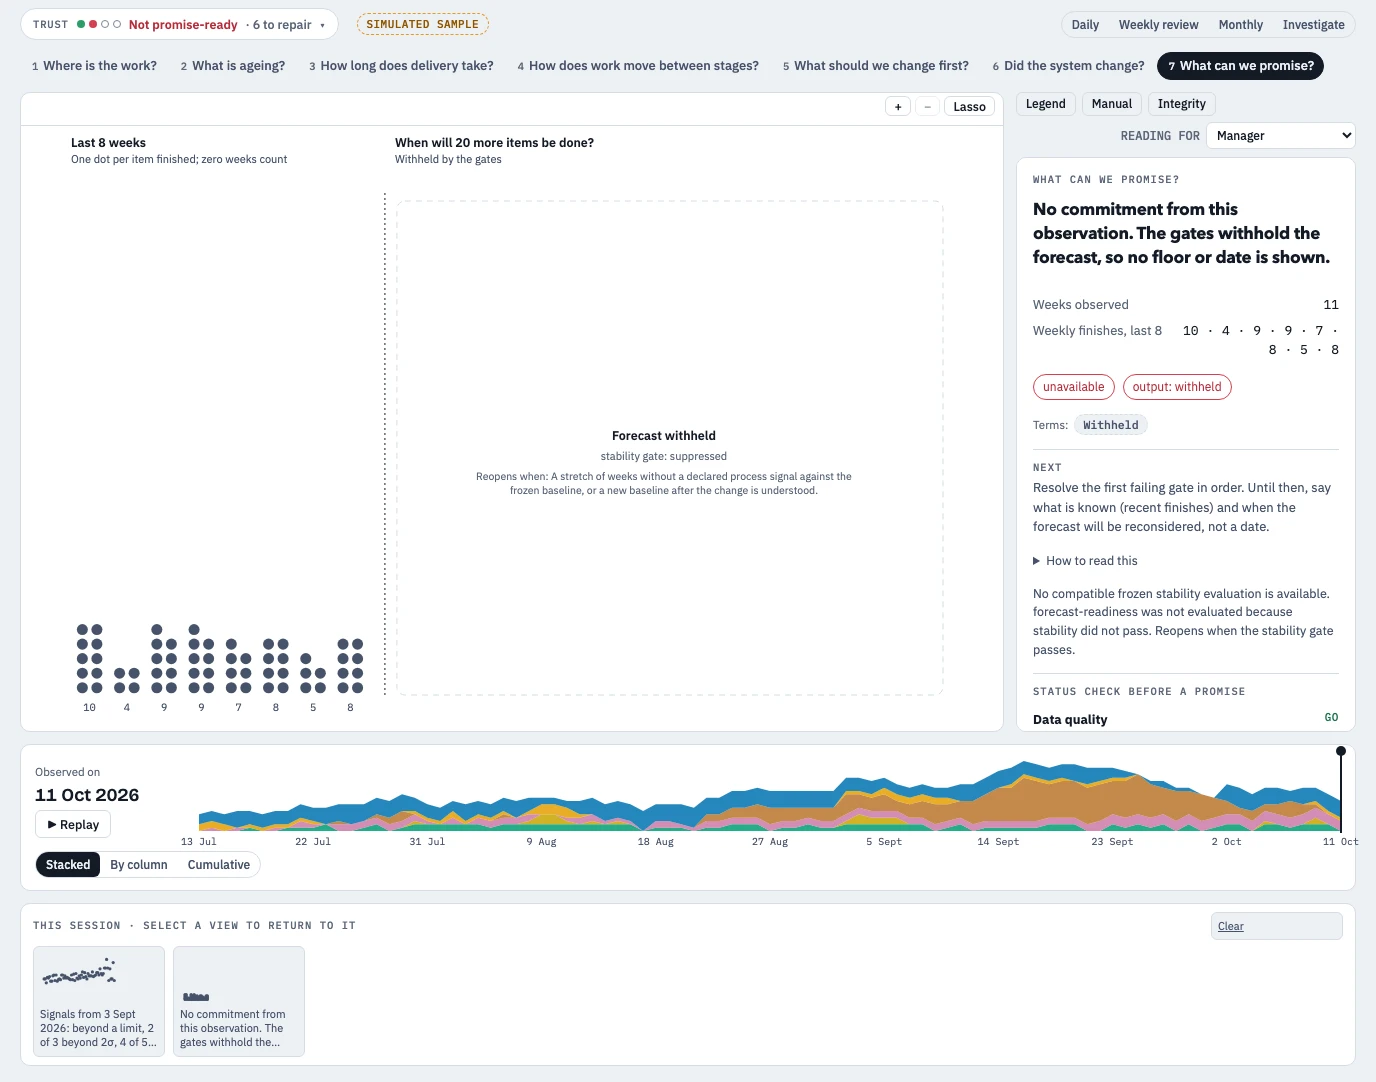The width and height of the screenshot is (1376, 1082).
Task: Select the Stacked chart mode
Action: 68,865
